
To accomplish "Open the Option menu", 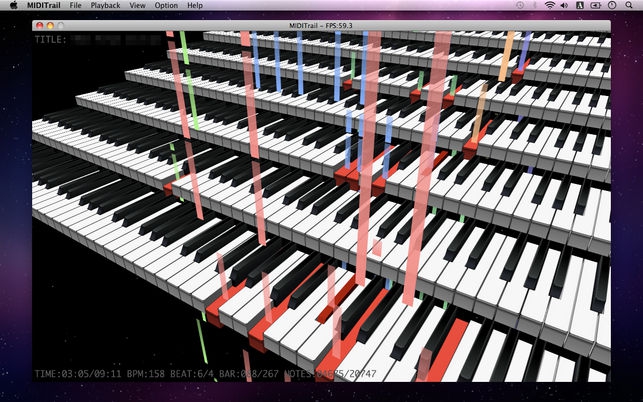I will tap(166, 5).
